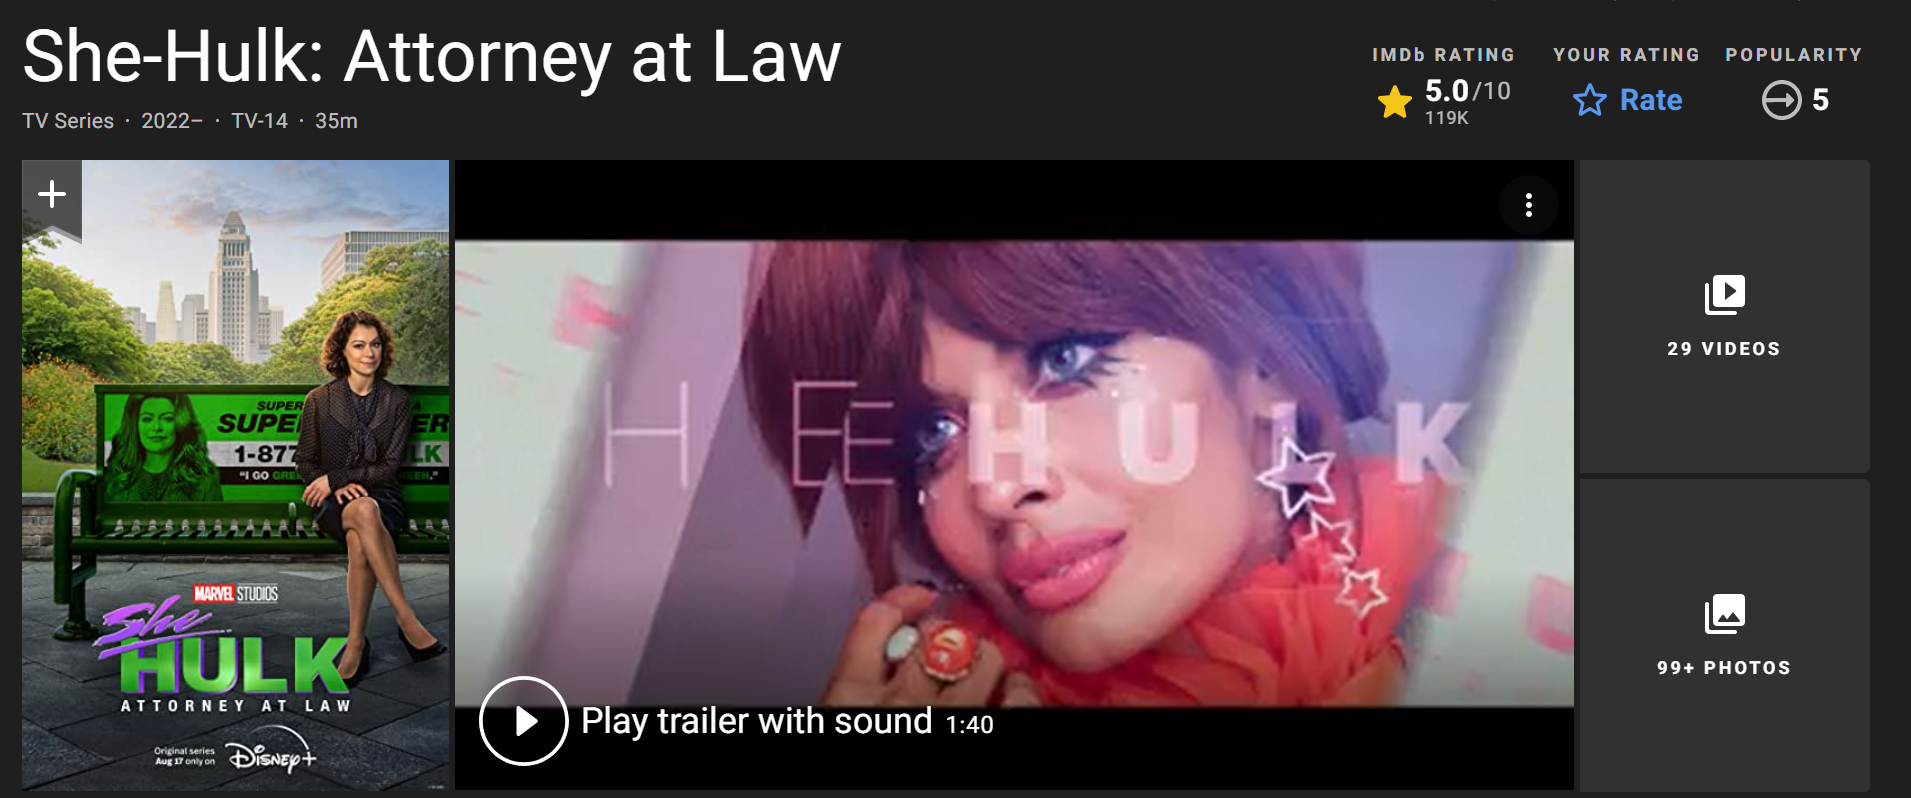Click the popularity rank number 5
The image size is (1911, 798).
(1820, 100)
